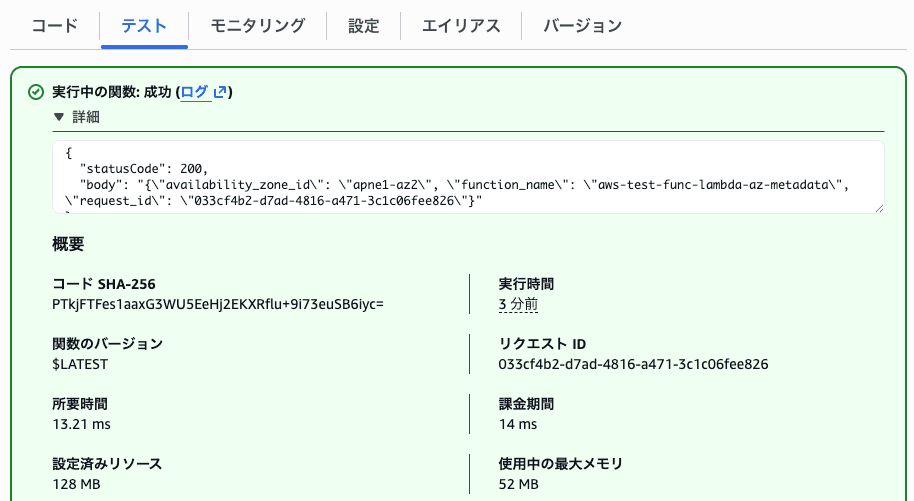
Task: Click the リクエスト ID label
Action: pos(542,344)
